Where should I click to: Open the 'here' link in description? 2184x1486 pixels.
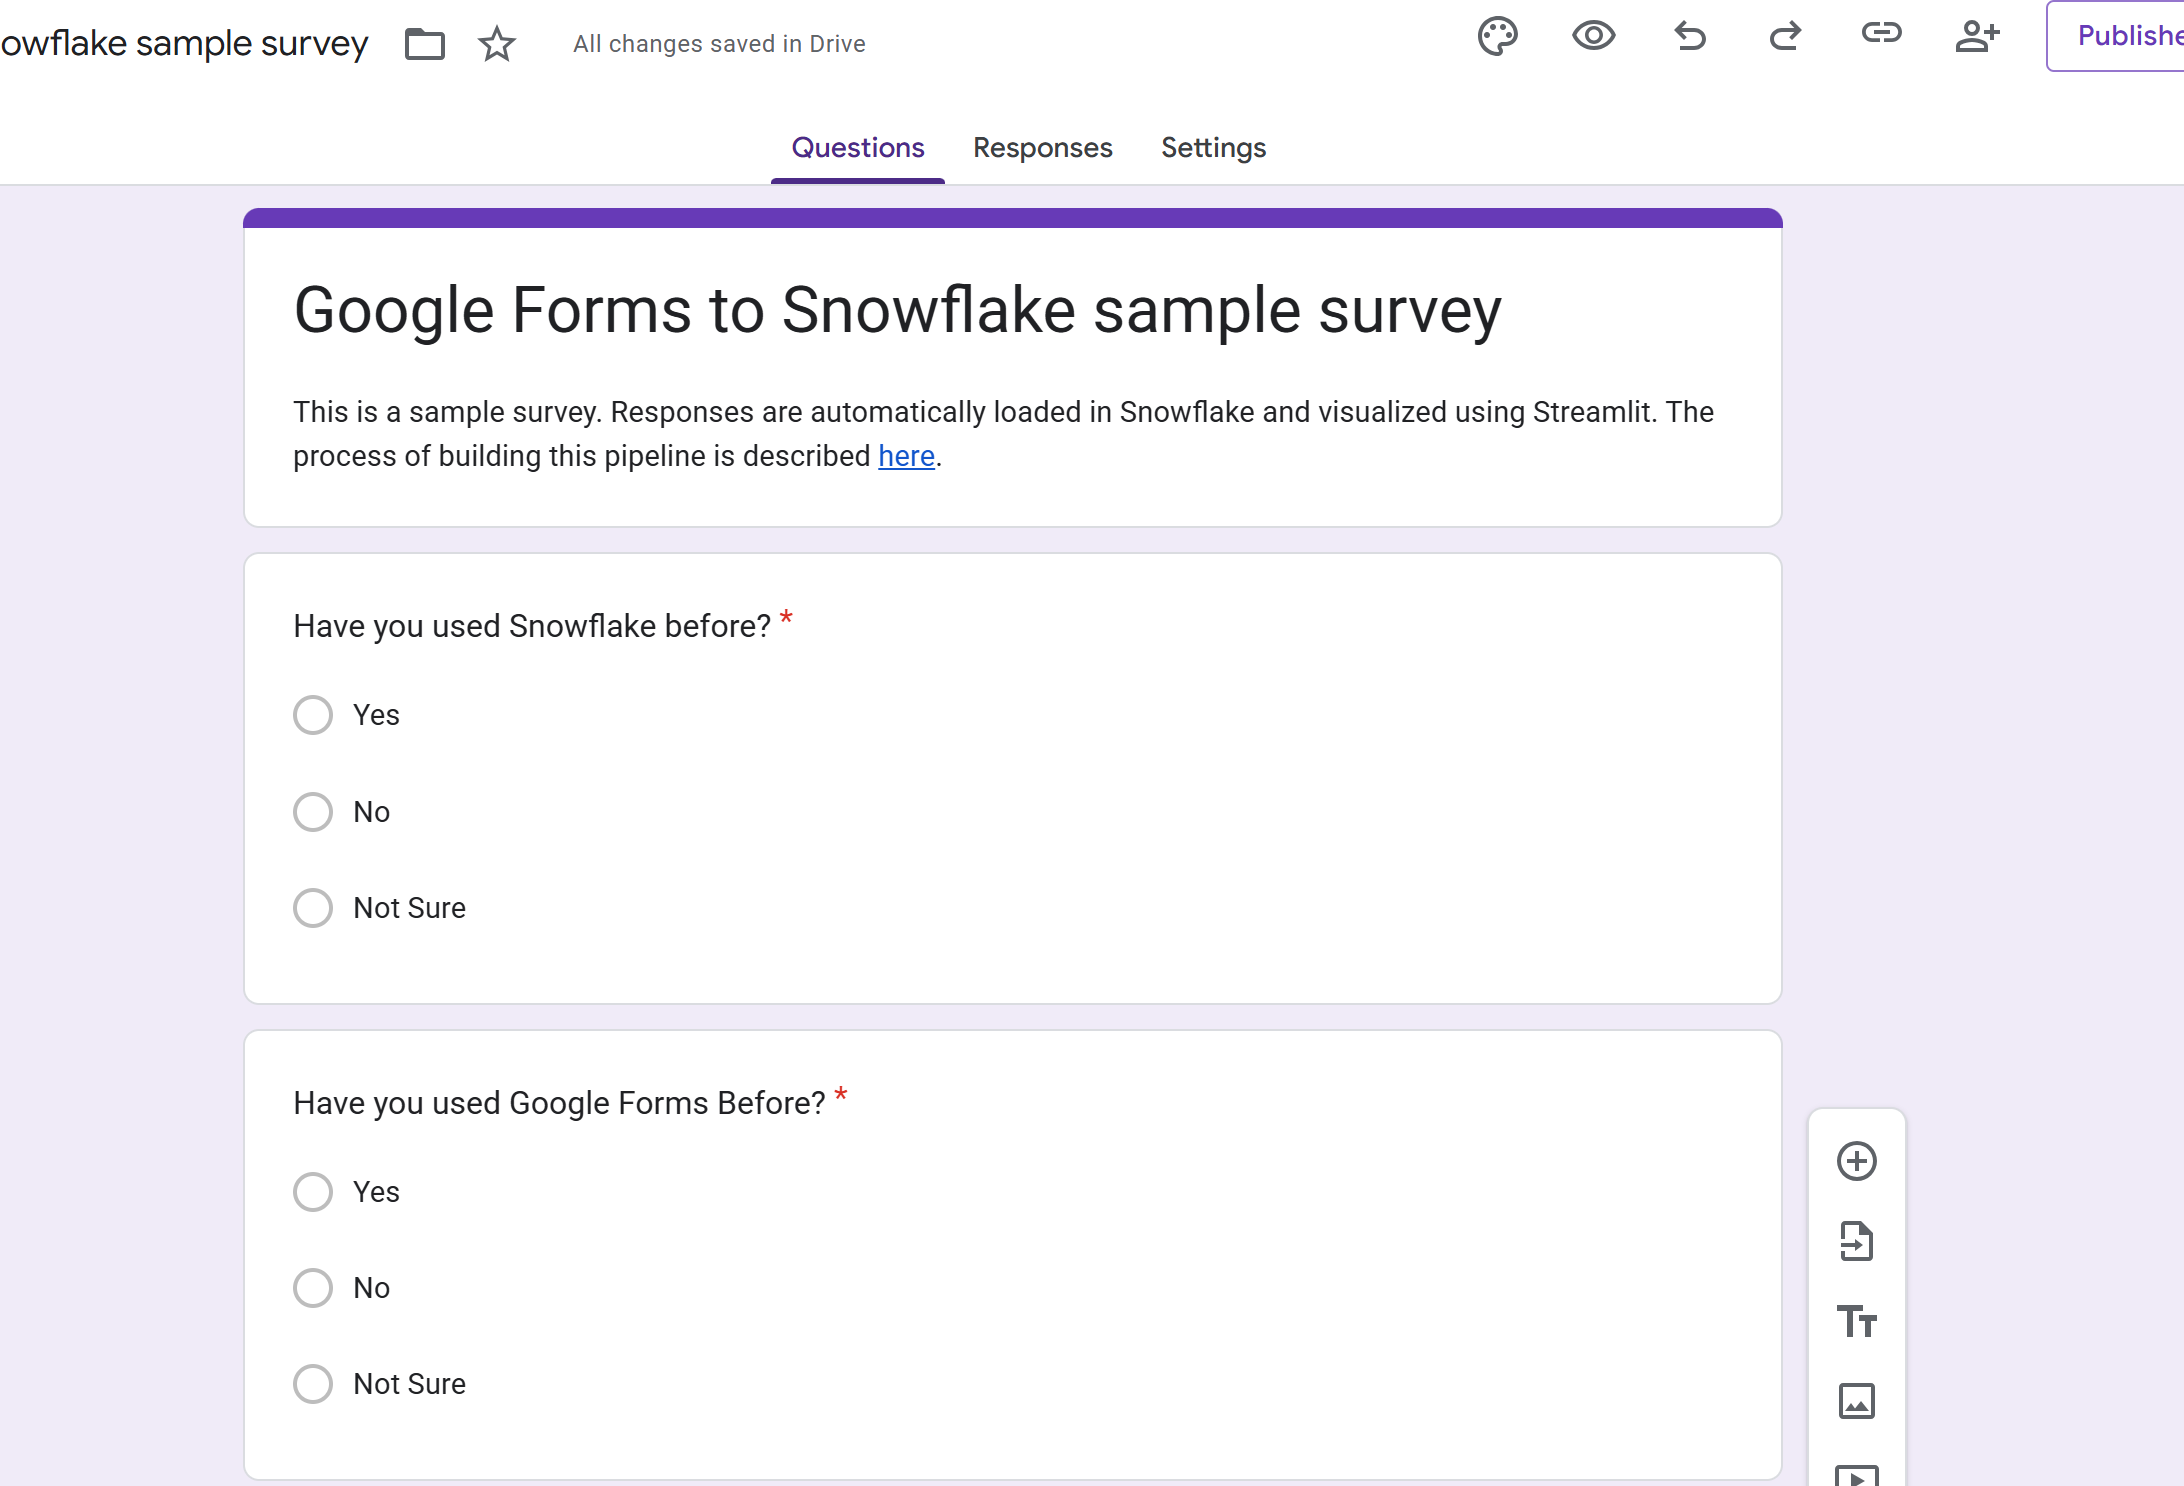(x=906, y=456)
